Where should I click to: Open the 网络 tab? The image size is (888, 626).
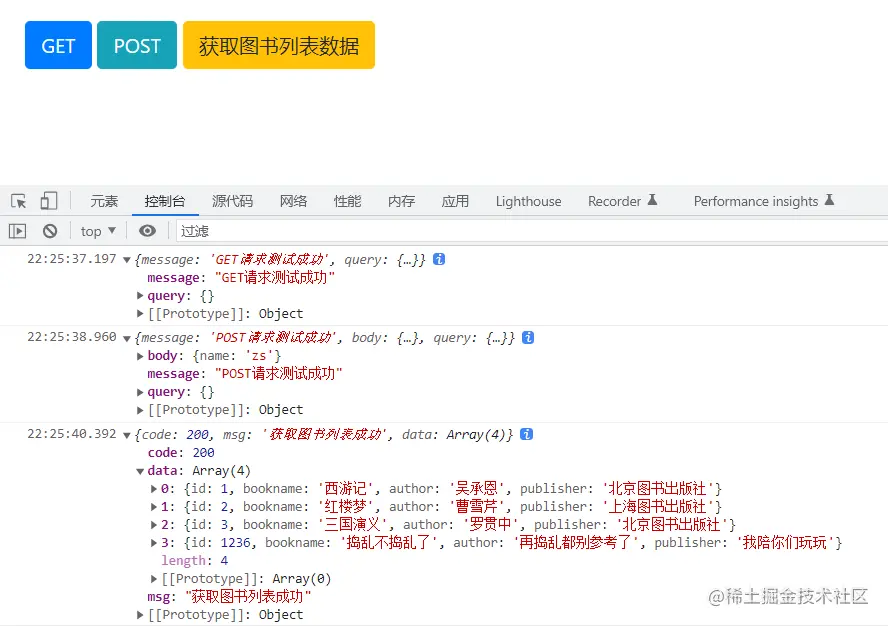[293, 201]
